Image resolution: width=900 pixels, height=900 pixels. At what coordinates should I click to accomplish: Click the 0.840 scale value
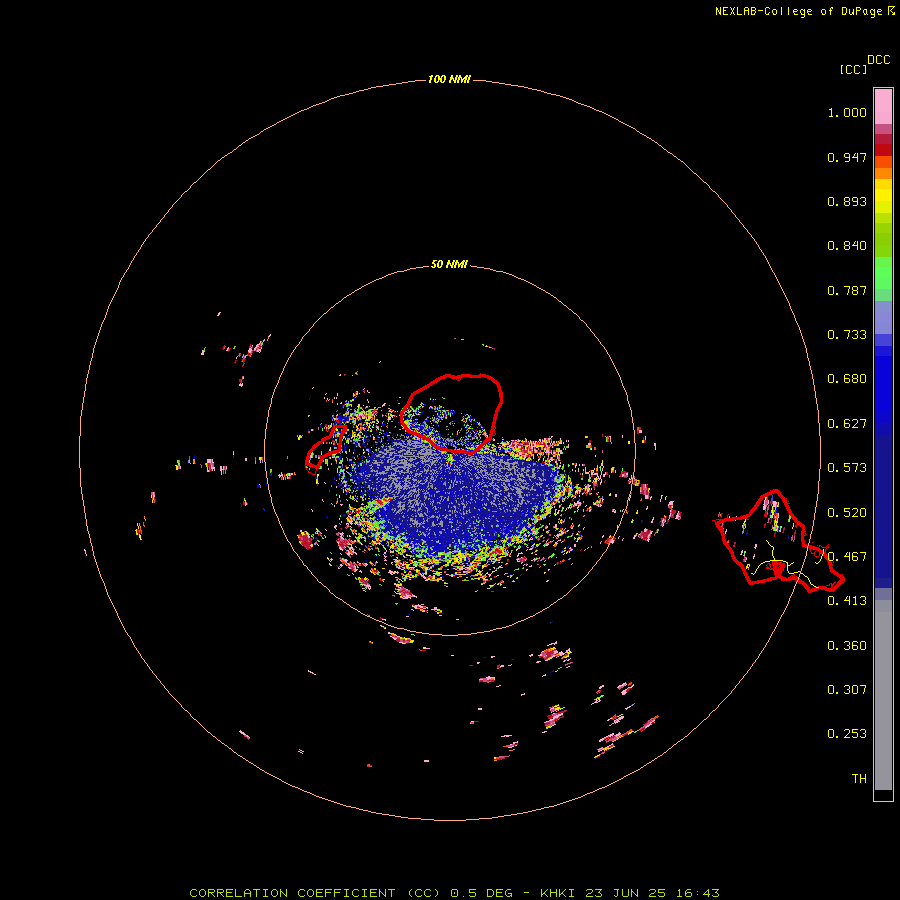(x=847, y=246)
